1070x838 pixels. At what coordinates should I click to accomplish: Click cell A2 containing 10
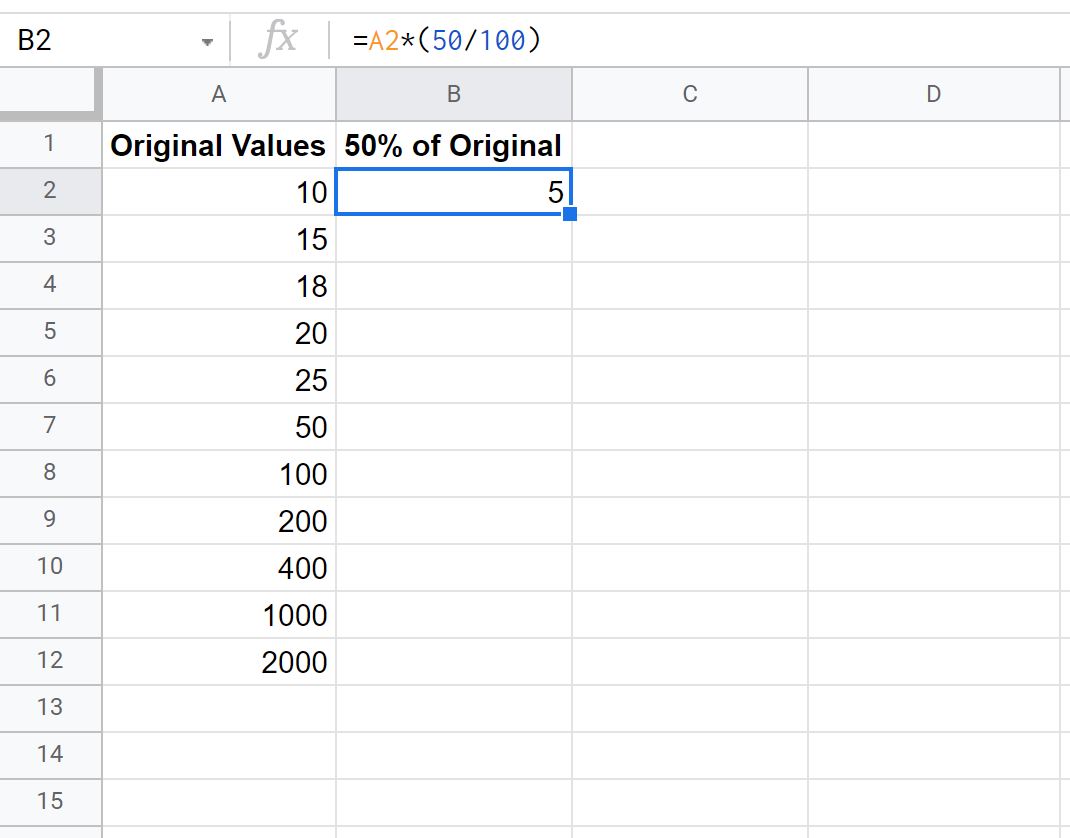point(218,192)
